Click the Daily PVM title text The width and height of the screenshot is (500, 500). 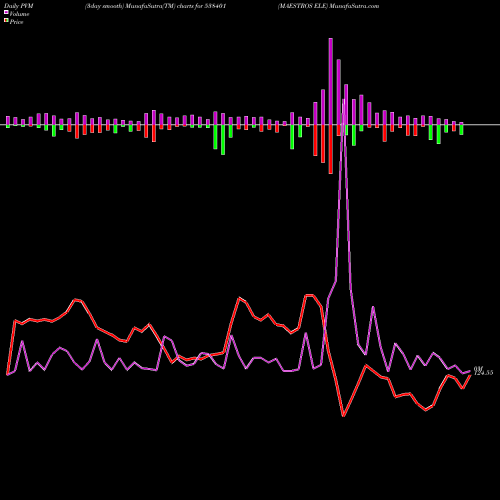(x=19, y=6)
